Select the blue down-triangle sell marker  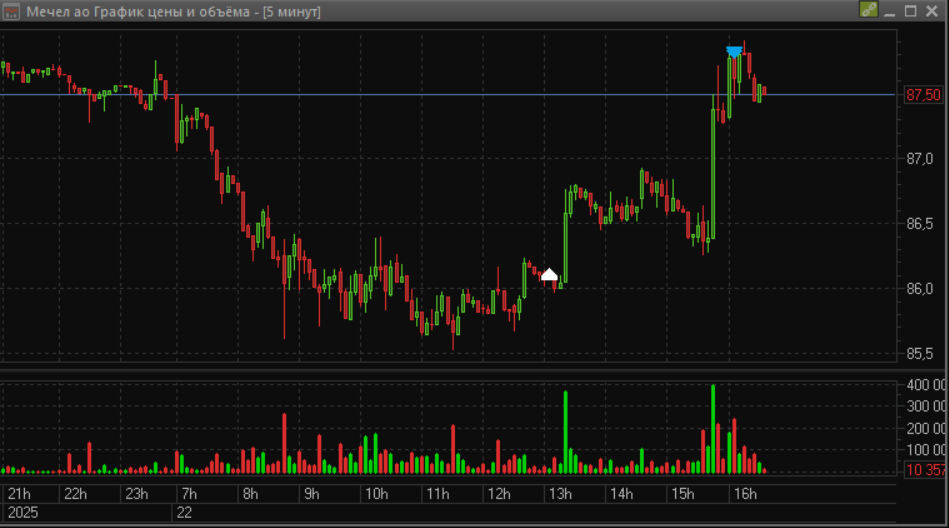[734, 53]
